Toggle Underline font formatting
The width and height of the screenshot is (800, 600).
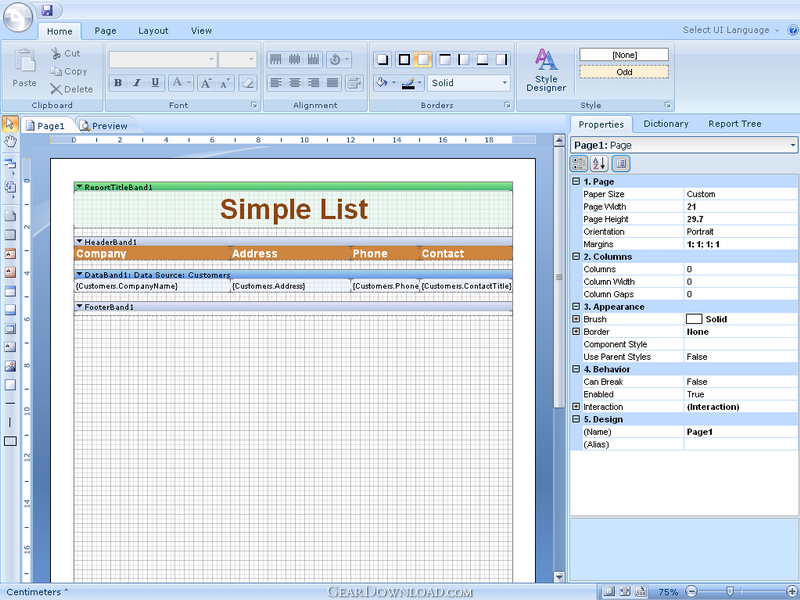(156, 83)
